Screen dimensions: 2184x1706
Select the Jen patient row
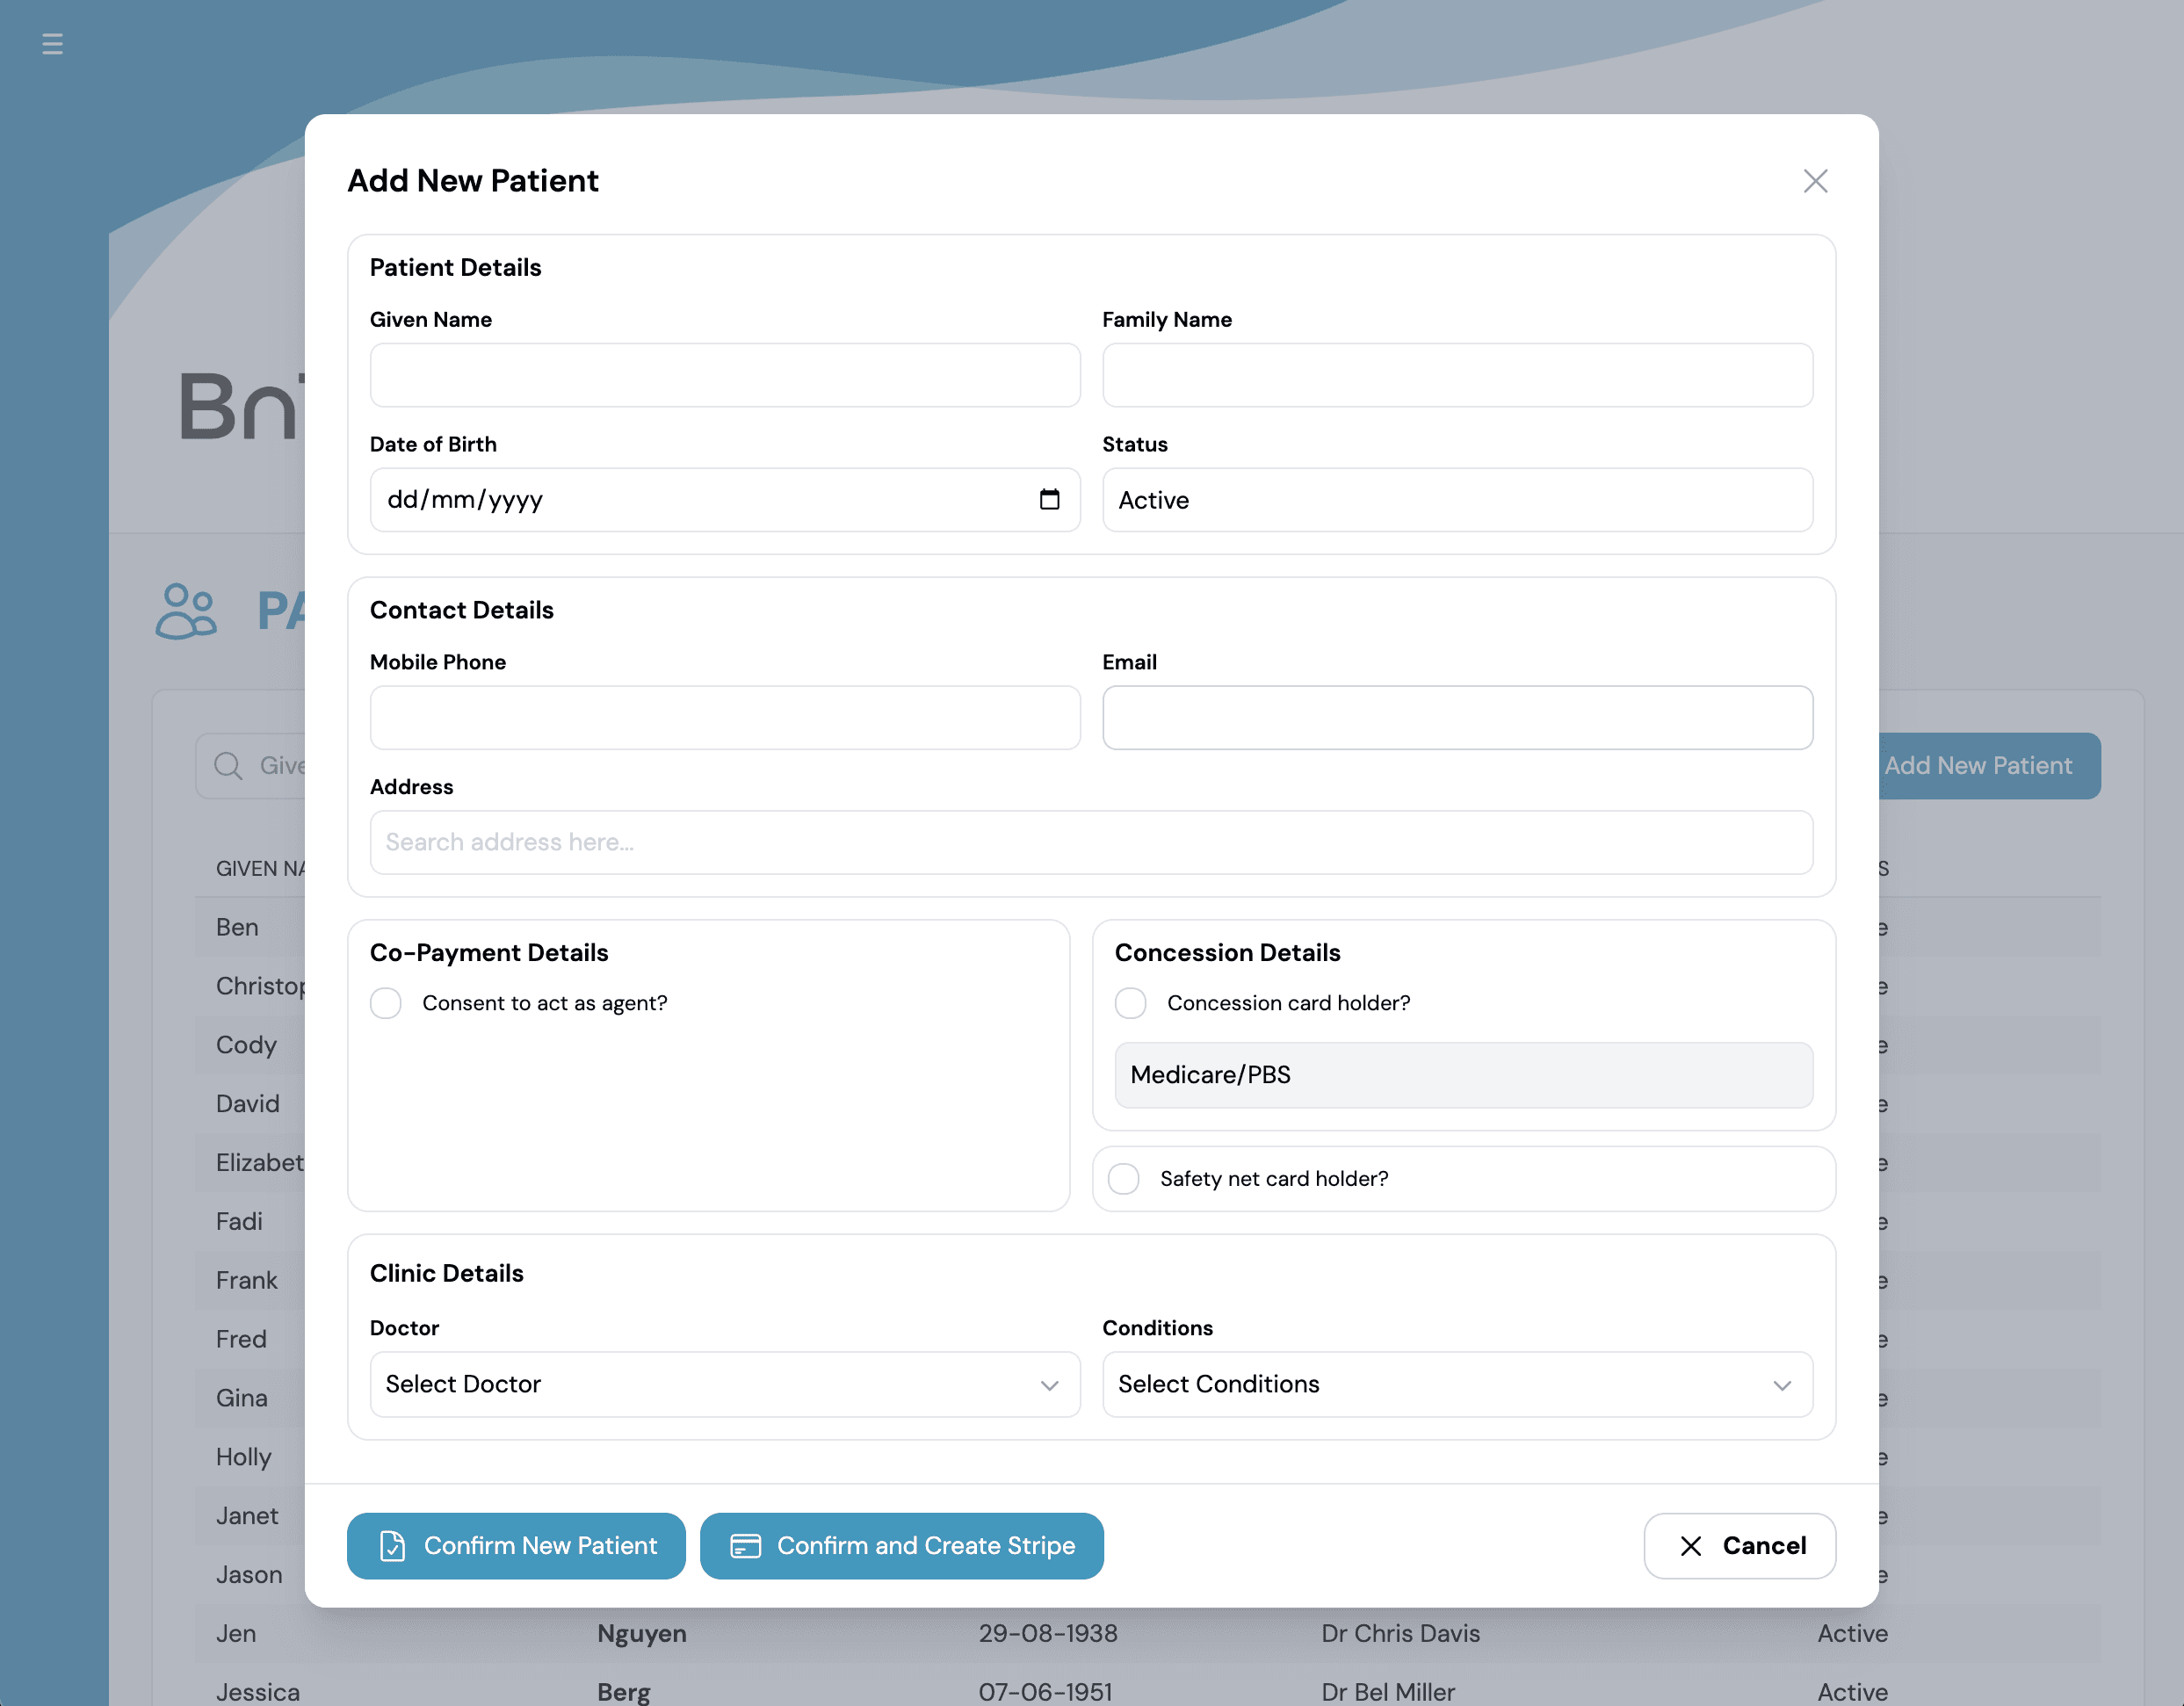click(1148, 1633)
